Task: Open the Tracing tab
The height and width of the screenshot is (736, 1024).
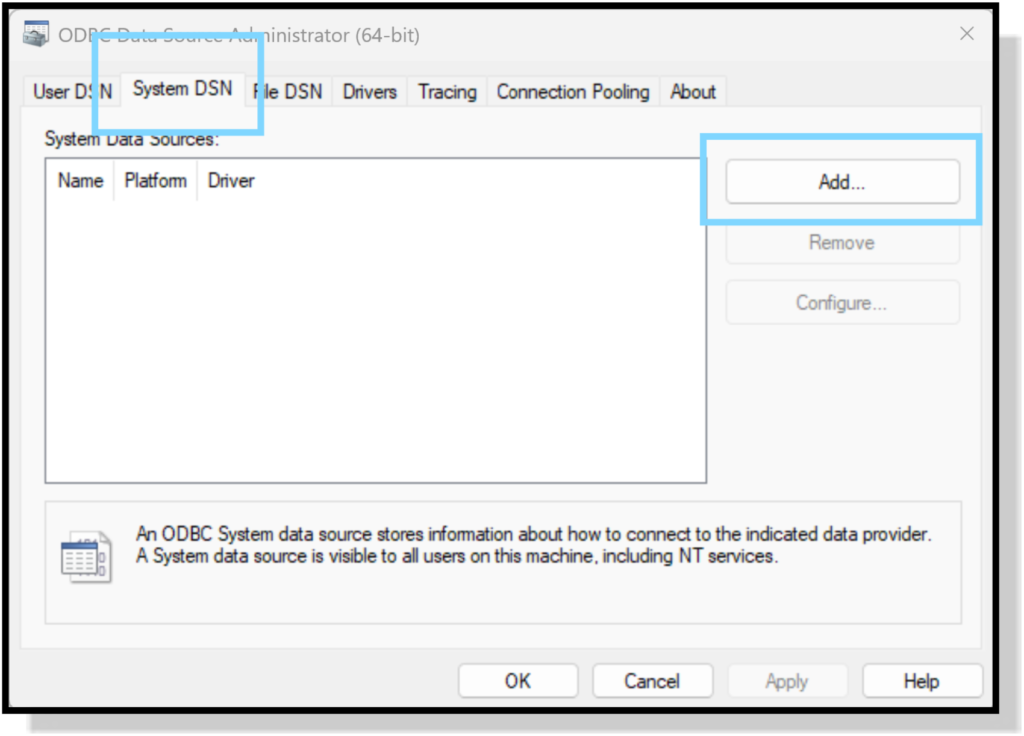Action: pos(447,92)
